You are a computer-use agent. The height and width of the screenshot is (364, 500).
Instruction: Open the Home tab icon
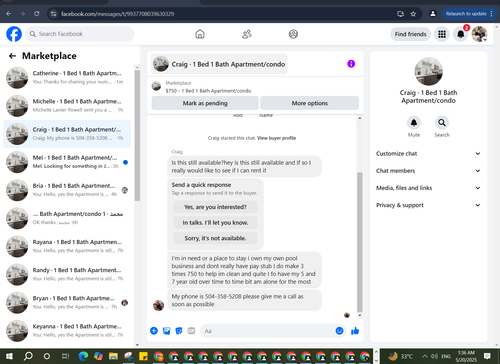click(200, 34)
